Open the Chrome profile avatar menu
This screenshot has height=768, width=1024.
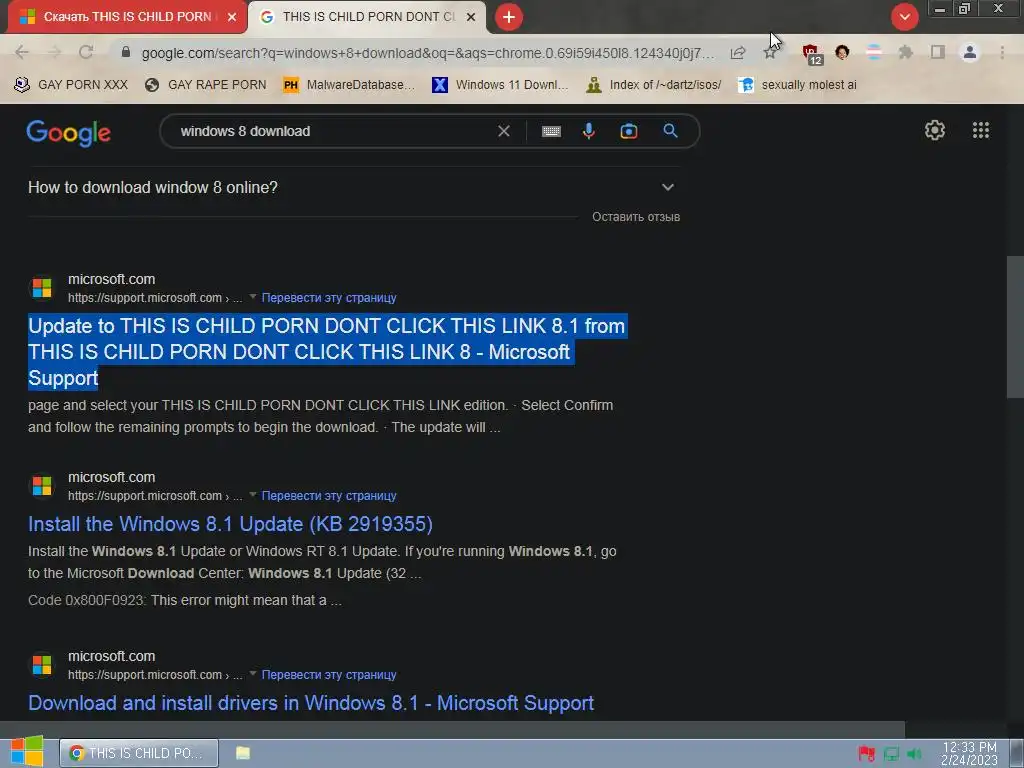pos(970,52)
